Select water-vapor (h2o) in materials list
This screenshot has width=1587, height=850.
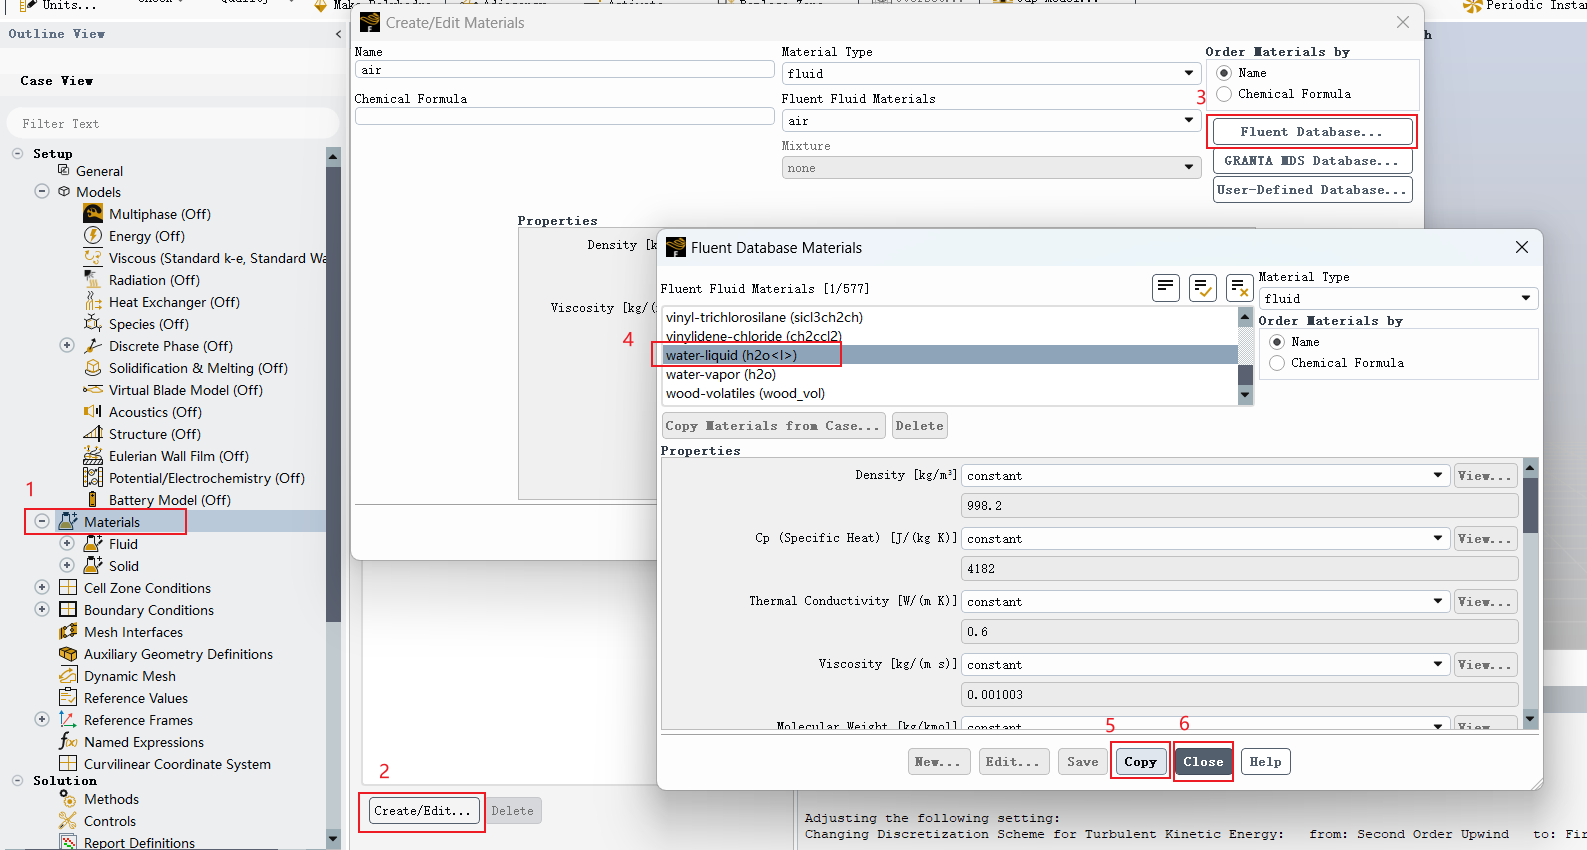[949, 374]
